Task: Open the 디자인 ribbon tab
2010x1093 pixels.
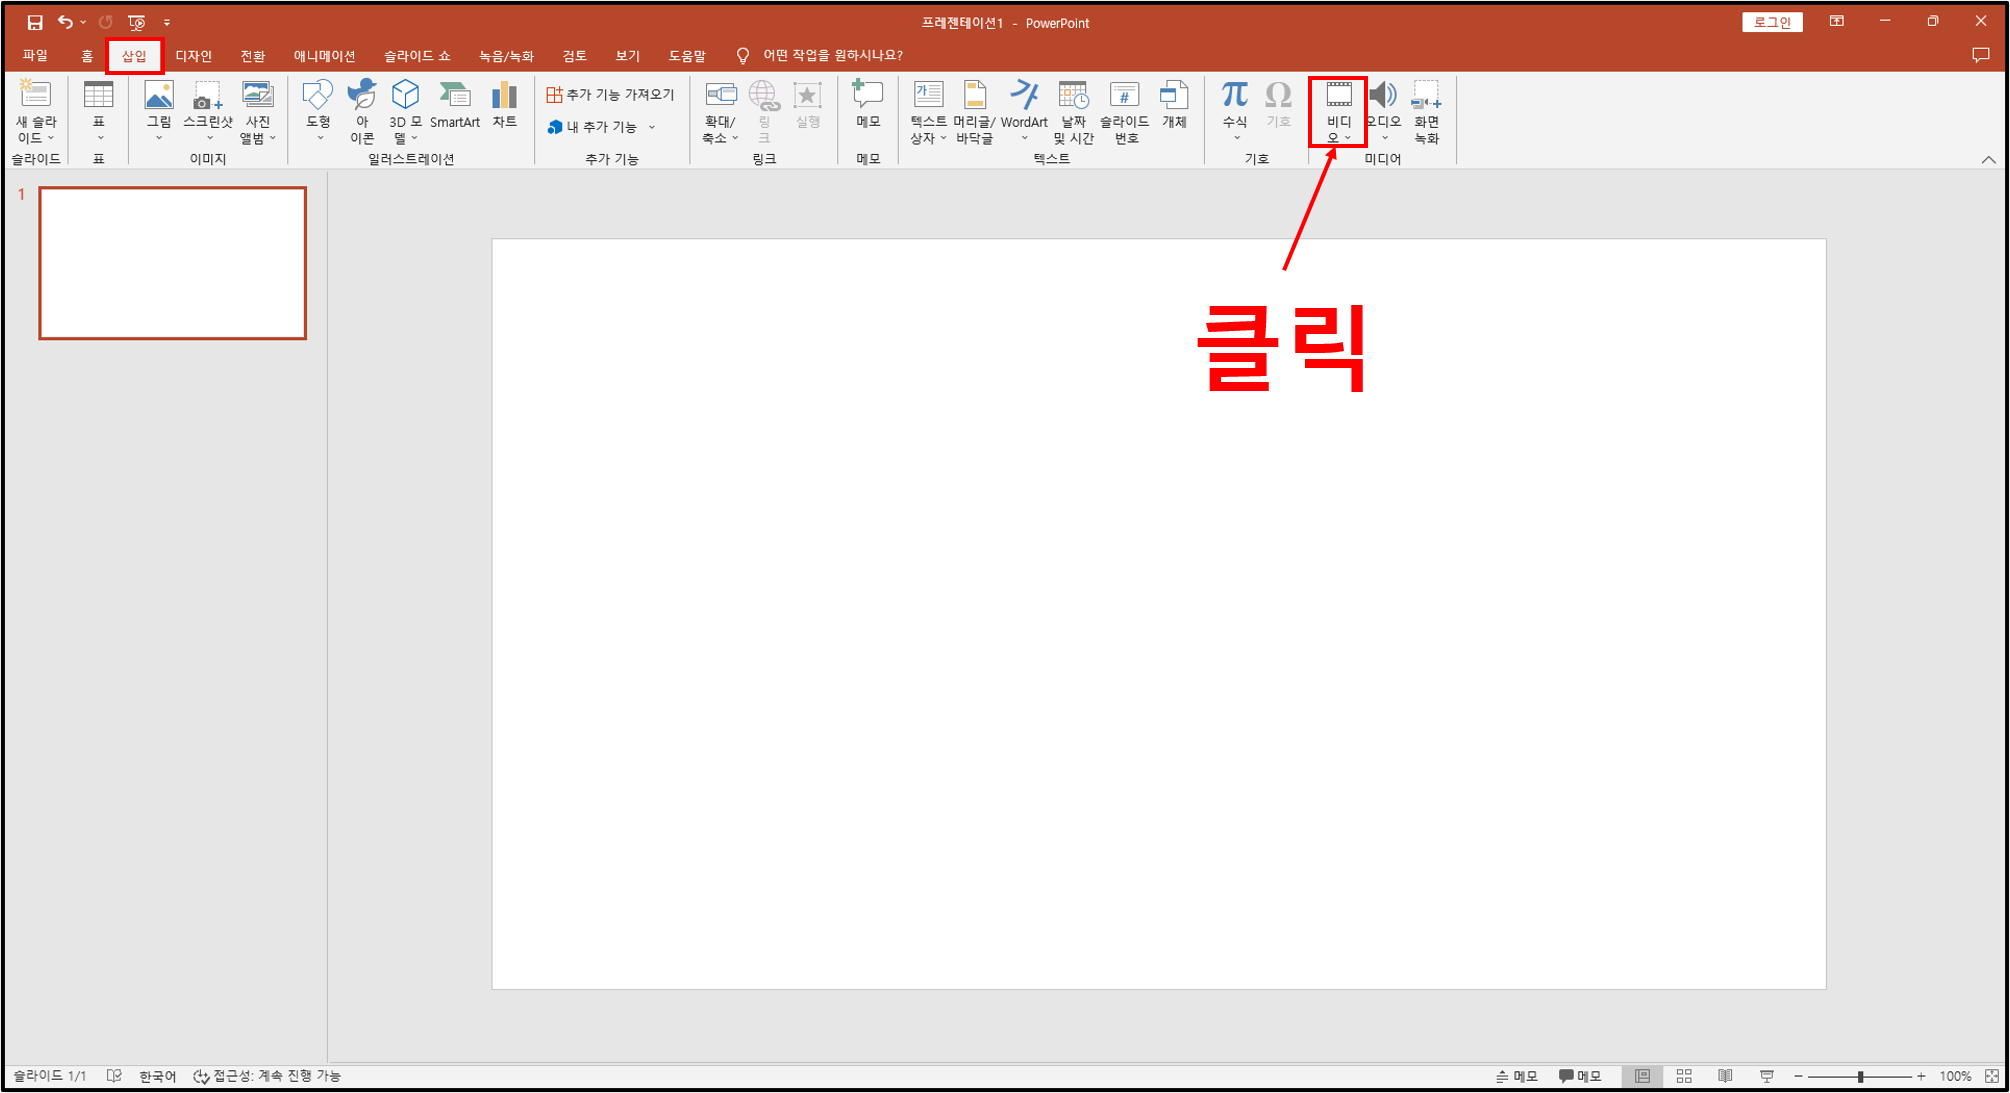Action: pyautogui.click(x=193, y=56)
